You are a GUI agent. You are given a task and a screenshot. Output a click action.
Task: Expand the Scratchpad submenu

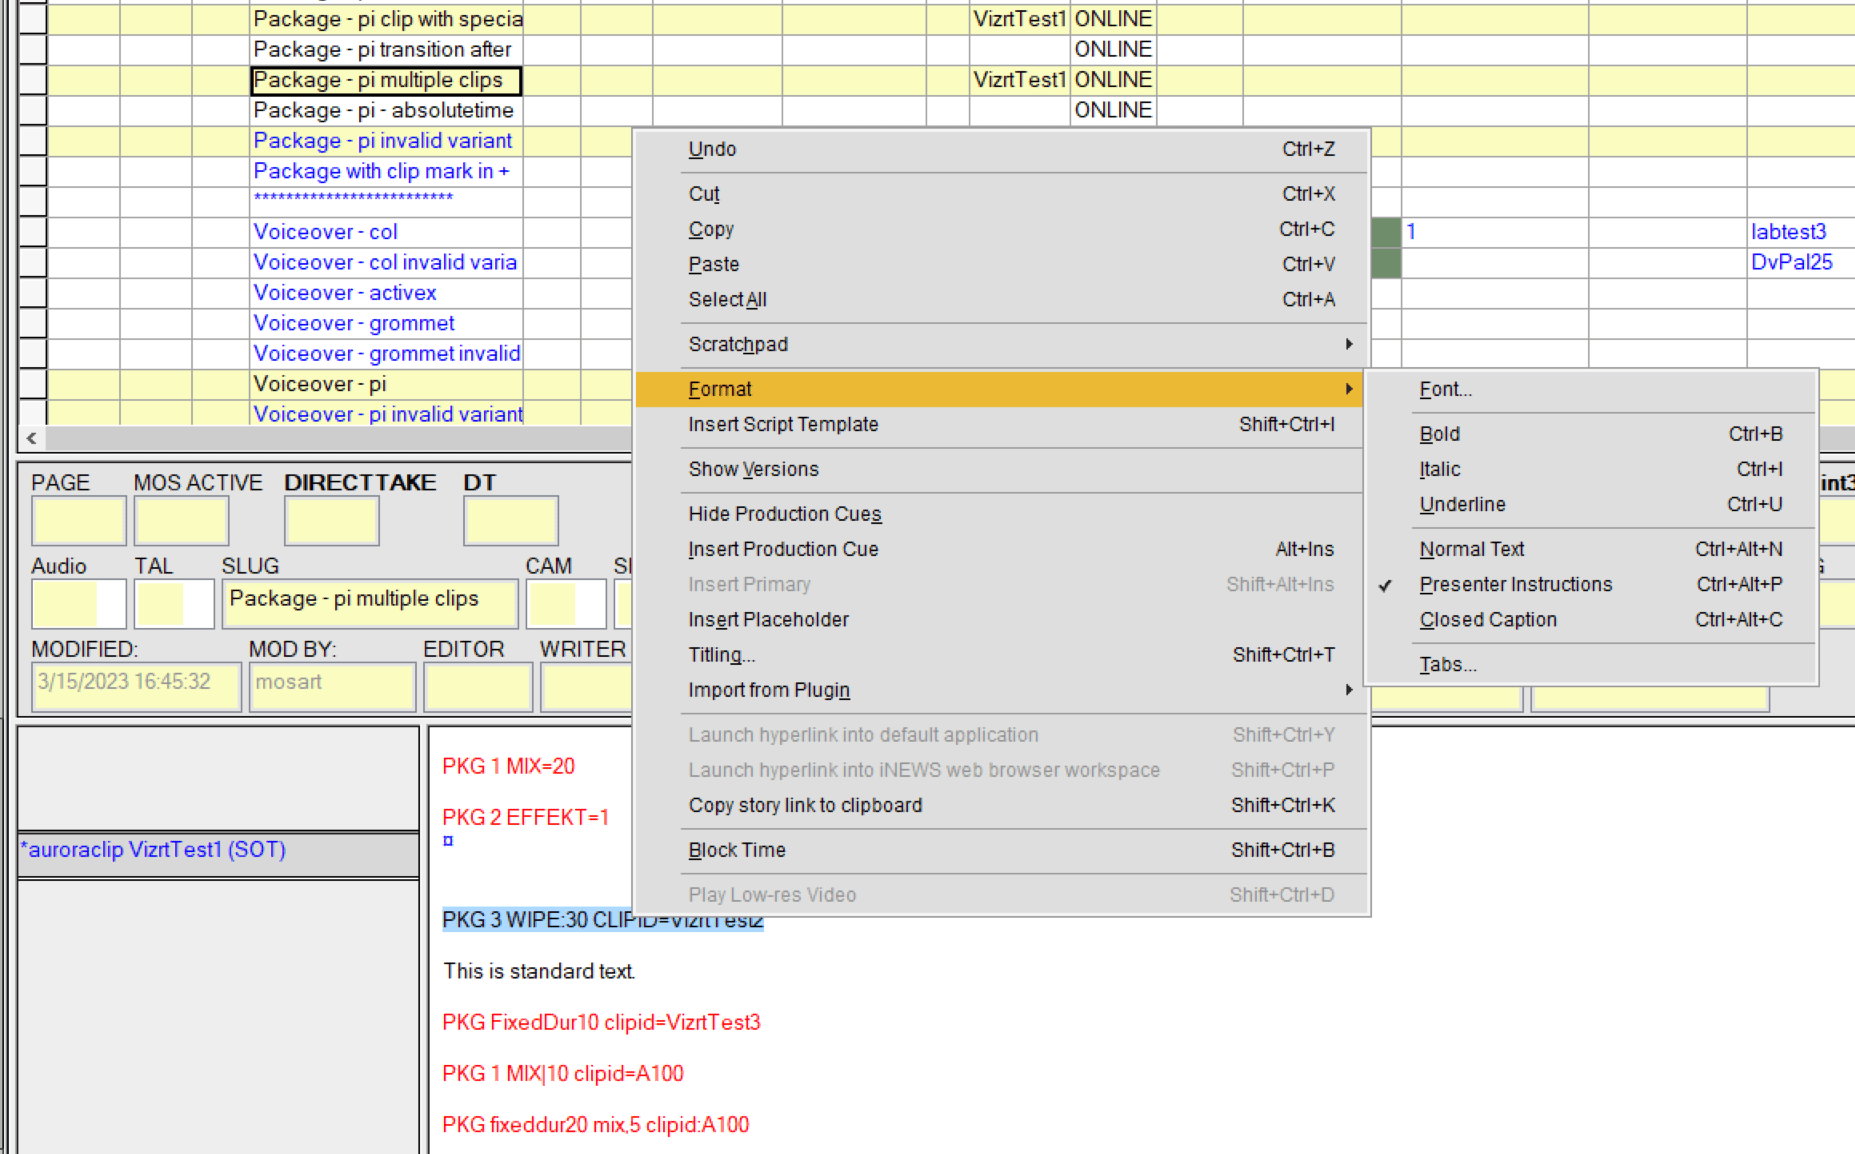click(x=737, y=344)
